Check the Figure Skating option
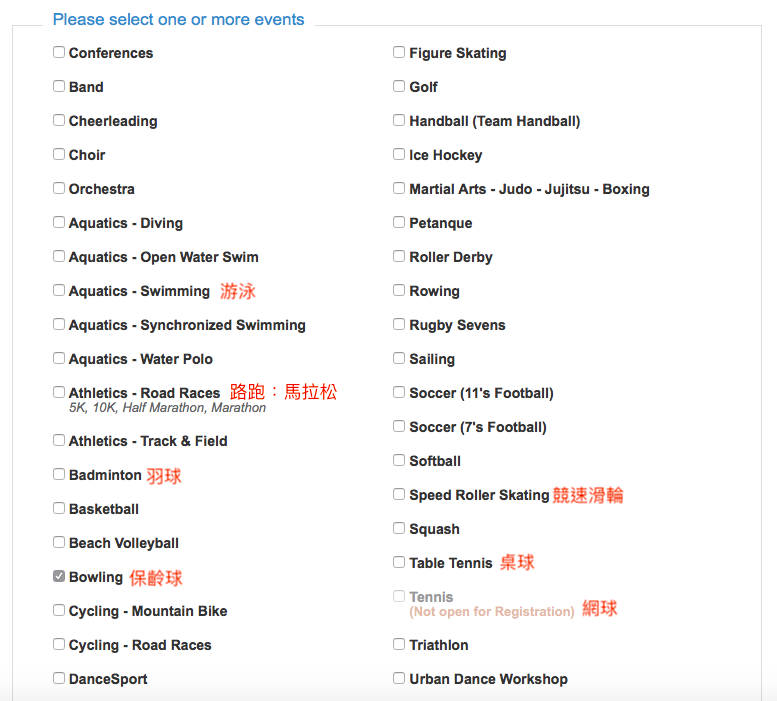This screenshot has width=777, height=701. [399, 52]
